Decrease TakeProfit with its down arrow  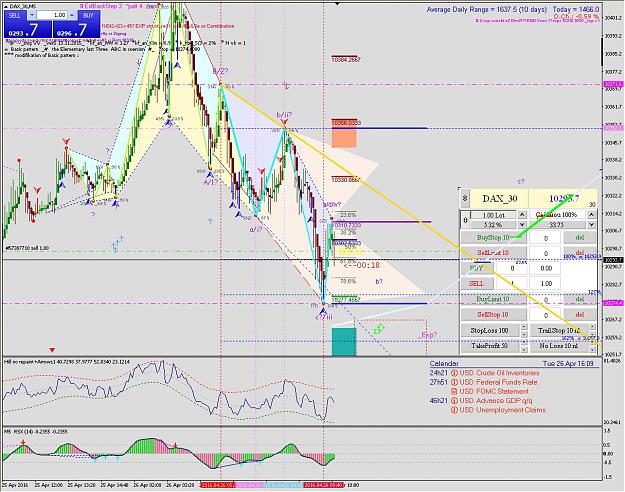[524, 349]
